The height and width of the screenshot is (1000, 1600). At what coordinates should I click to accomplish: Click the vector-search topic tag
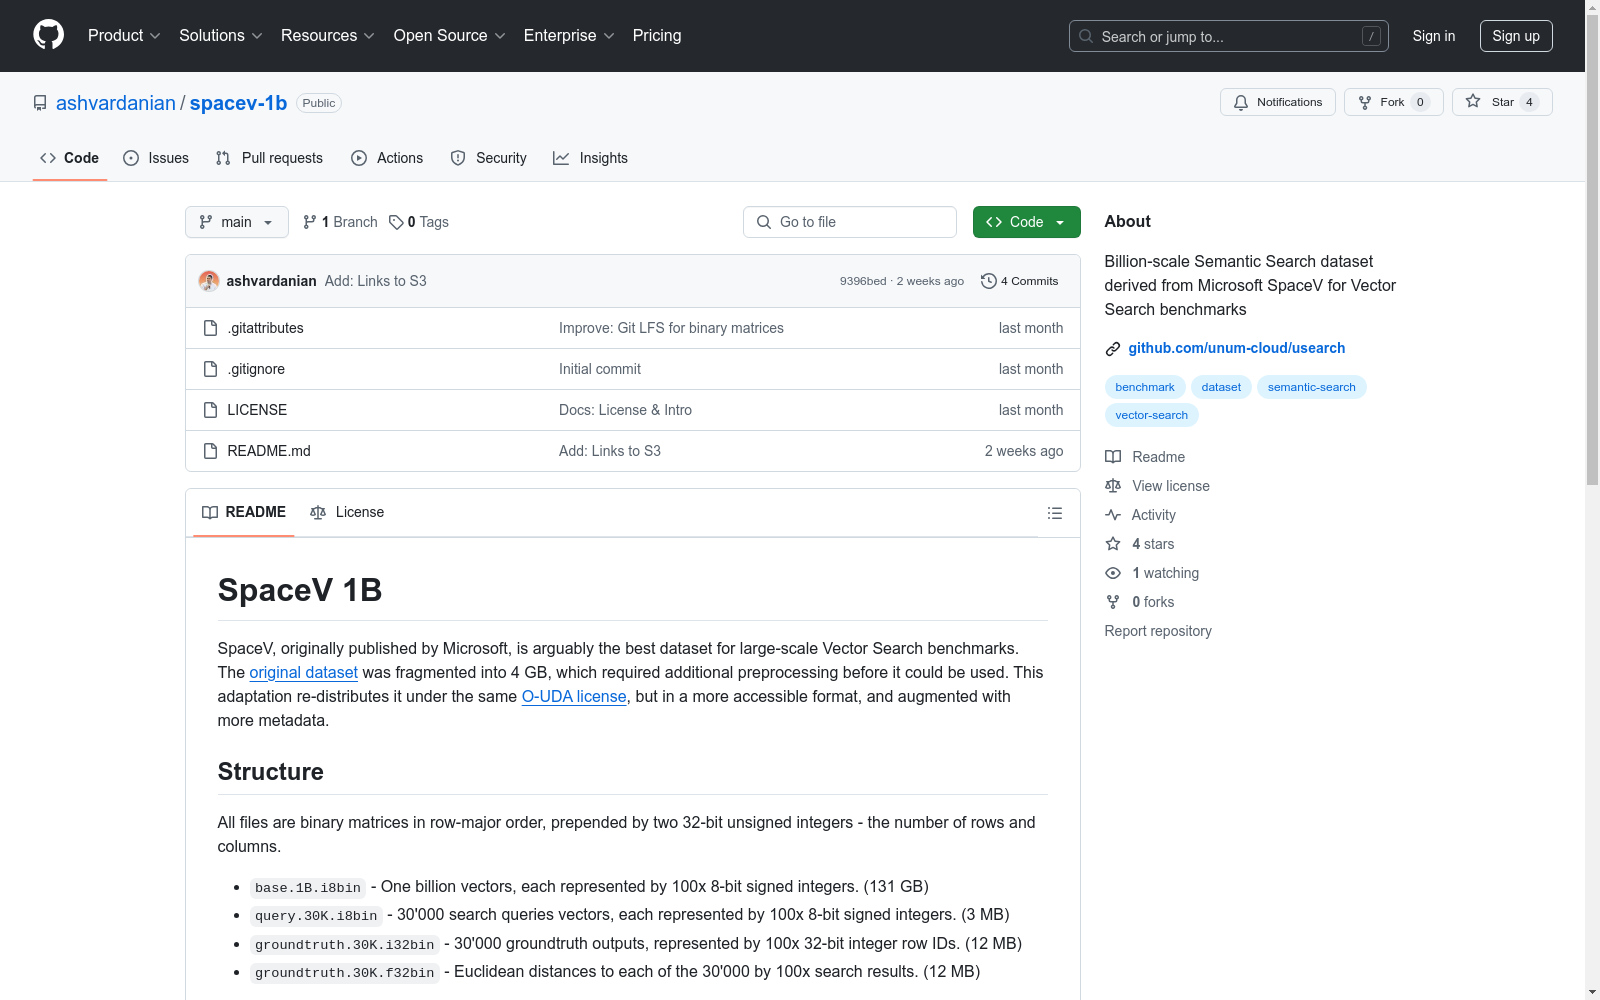[1152, 415]
